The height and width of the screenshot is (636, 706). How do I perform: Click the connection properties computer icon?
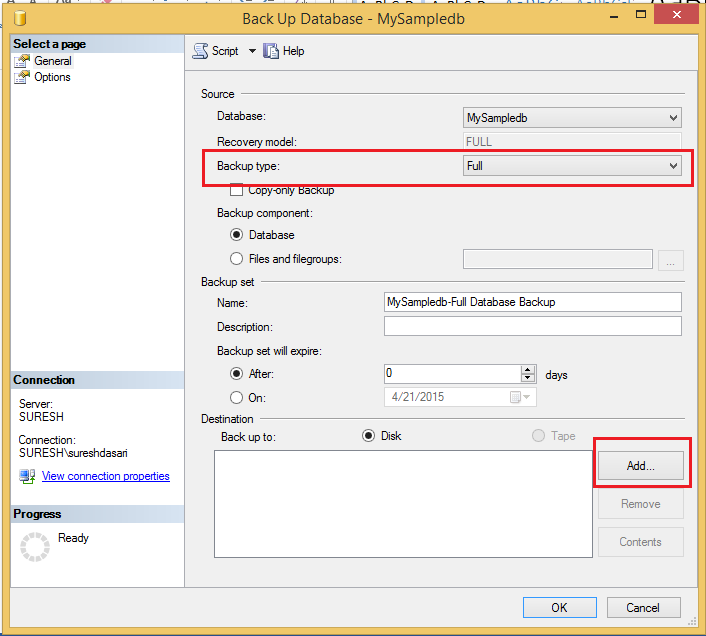[x=27, y=476]
